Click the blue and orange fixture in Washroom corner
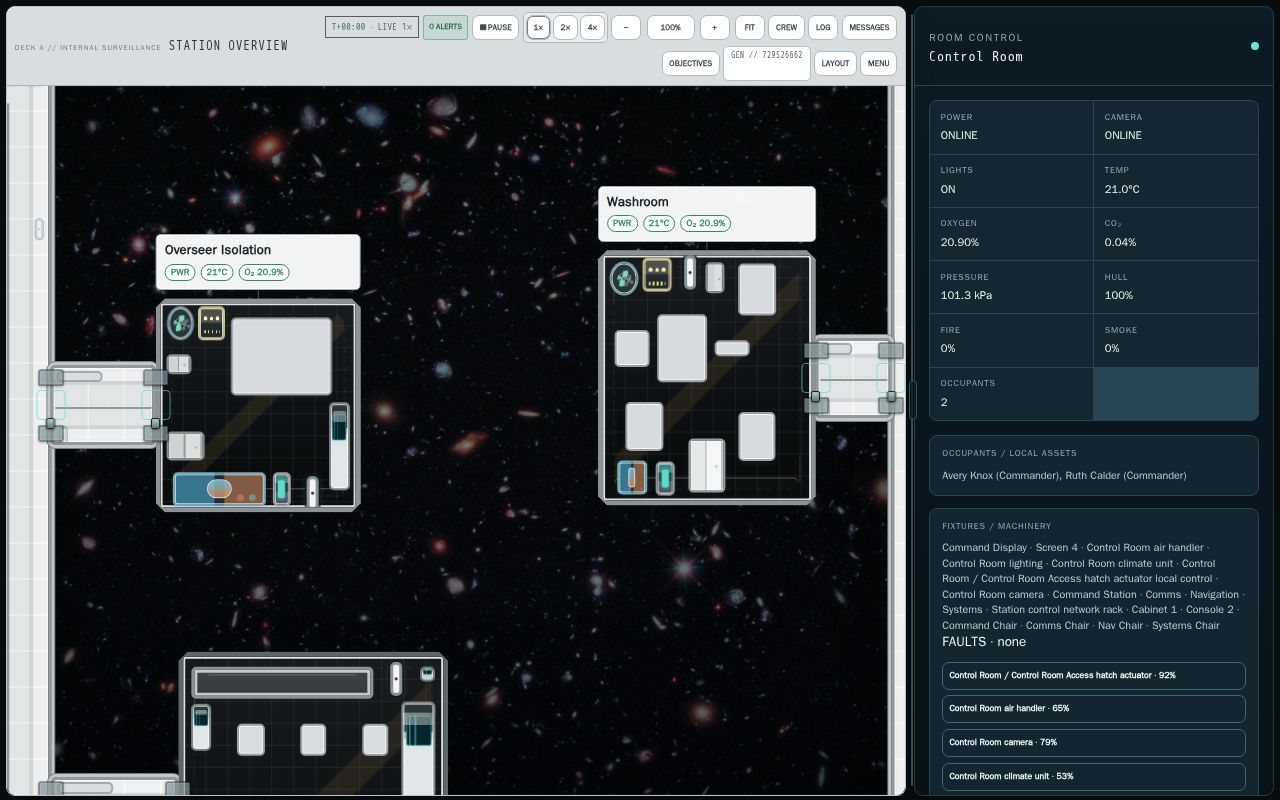The height and width of the screenshot is (800, 1280). click(632, 478)
